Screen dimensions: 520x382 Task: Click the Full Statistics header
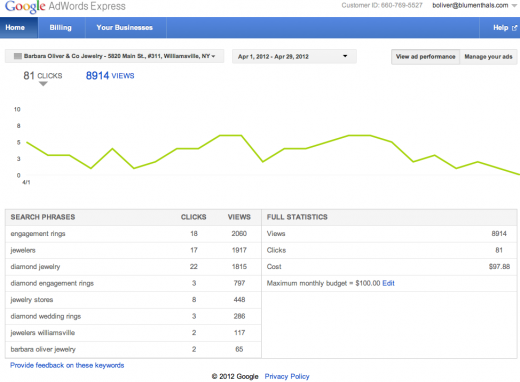click(297, 217)
